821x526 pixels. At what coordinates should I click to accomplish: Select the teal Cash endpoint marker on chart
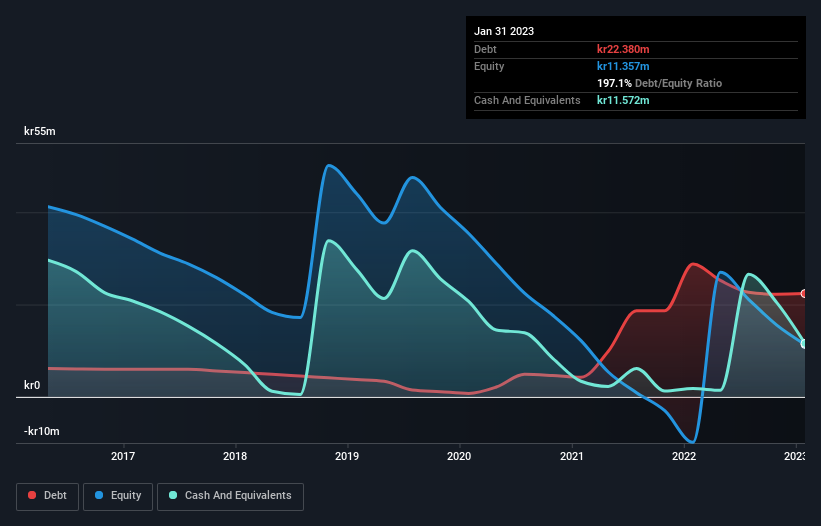(x=804, y=344)
